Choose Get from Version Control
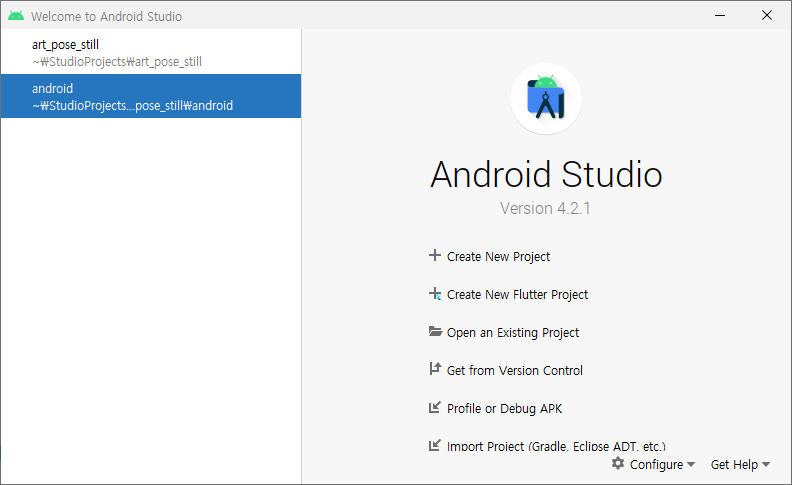792x485 pixels. click(x=515, y=371)
